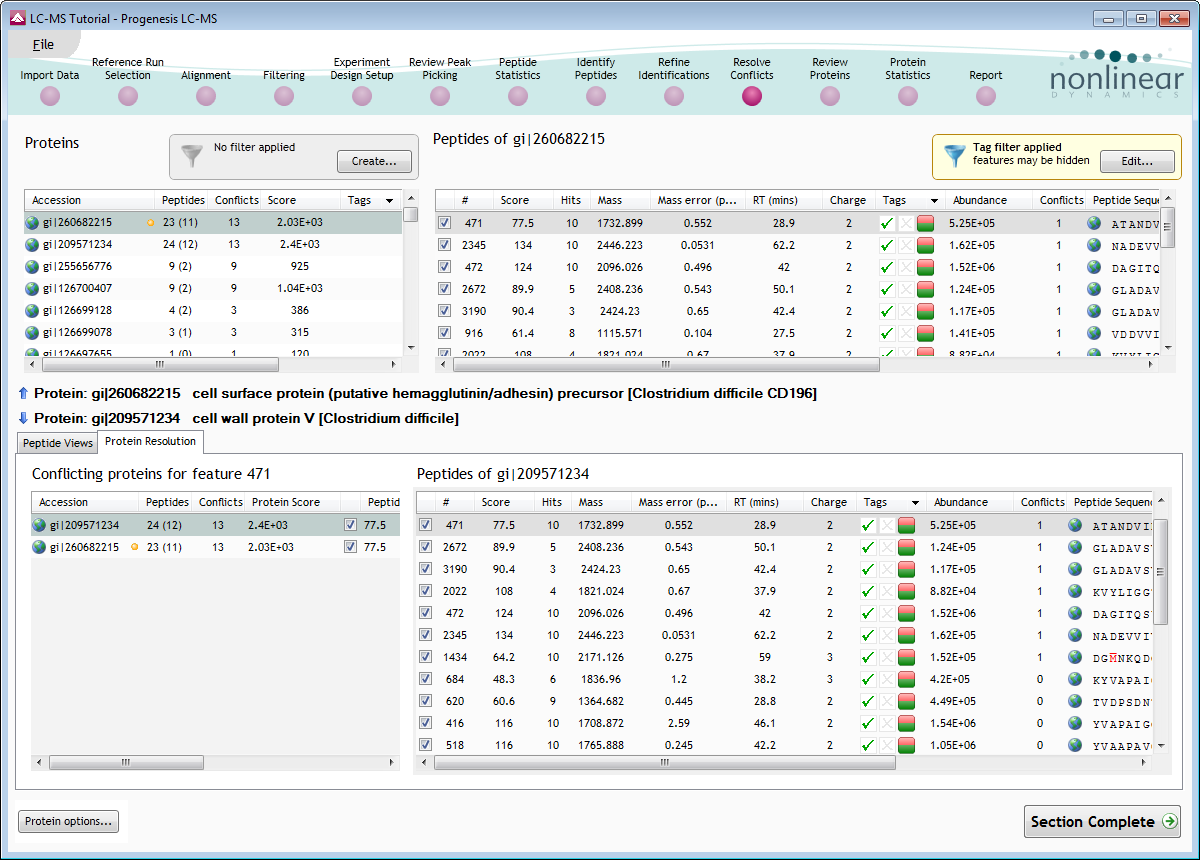The height and width of the screenshot is (860, 1200).
Task: Click the Peptides column header in Proteins table
Action: pyautogui.click(x=183, y=201)
